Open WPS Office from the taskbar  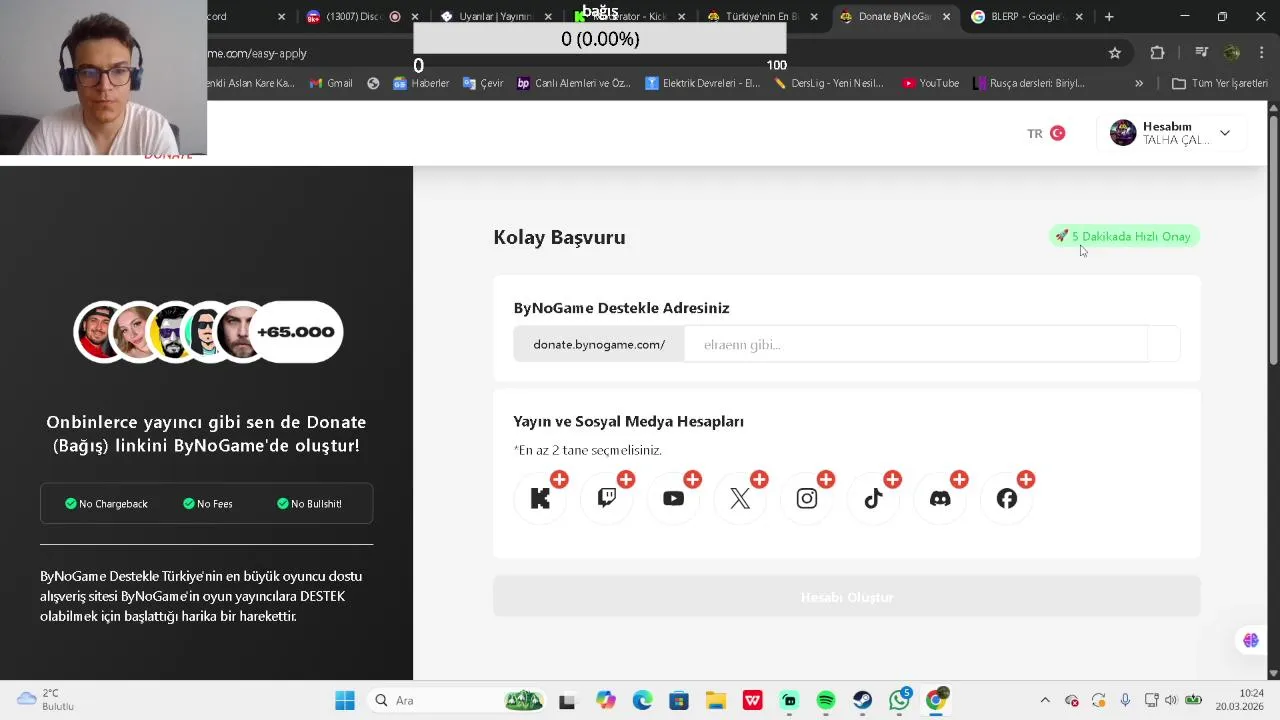(753, 700)
